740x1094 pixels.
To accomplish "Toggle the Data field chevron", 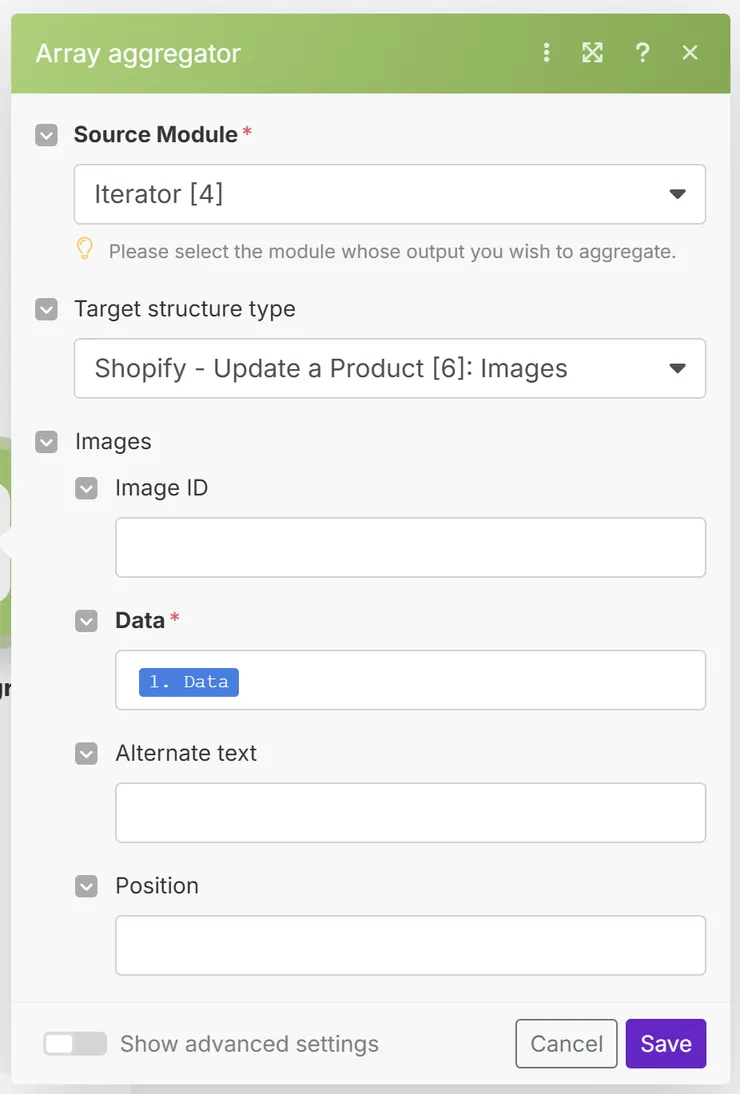I will point(87,621).
